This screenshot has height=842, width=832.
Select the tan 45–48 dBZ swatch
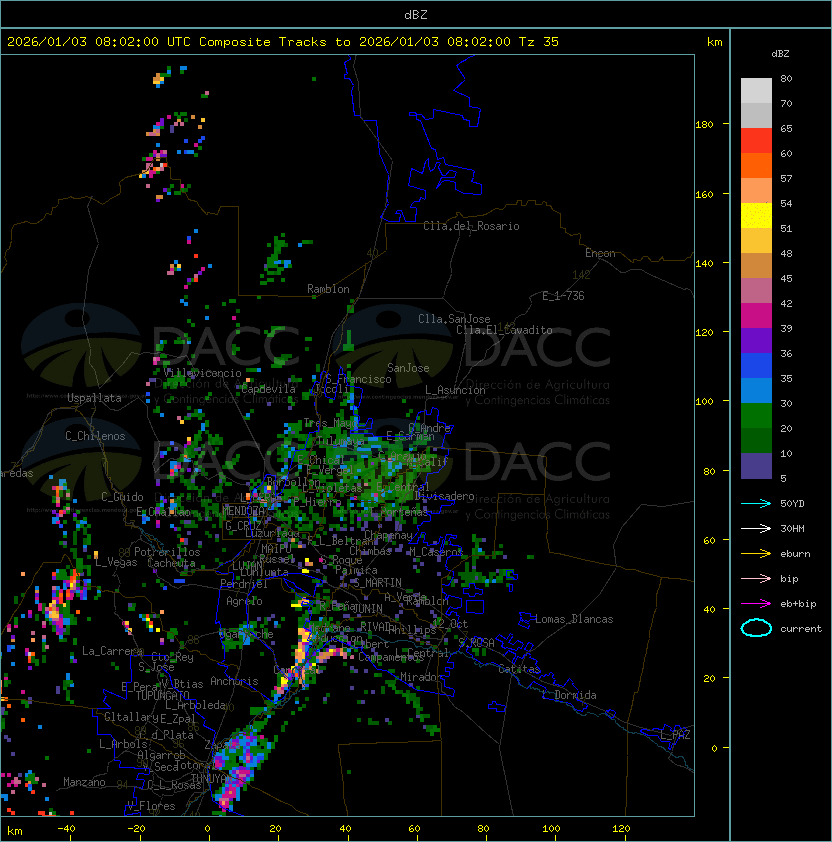[x=756, y=266]
